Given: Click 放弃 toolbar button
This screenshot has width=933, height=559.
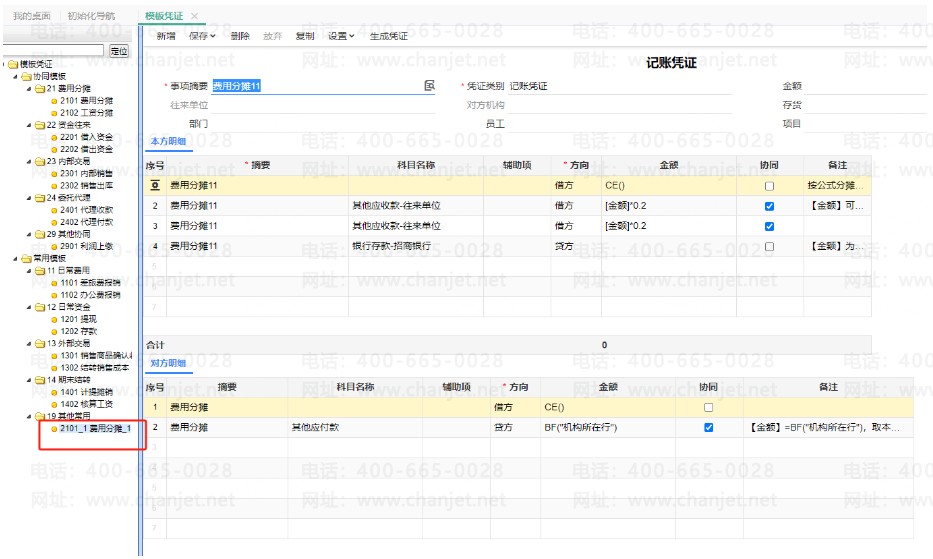Looking at the screenshot, I should click(x=273, y=36).
